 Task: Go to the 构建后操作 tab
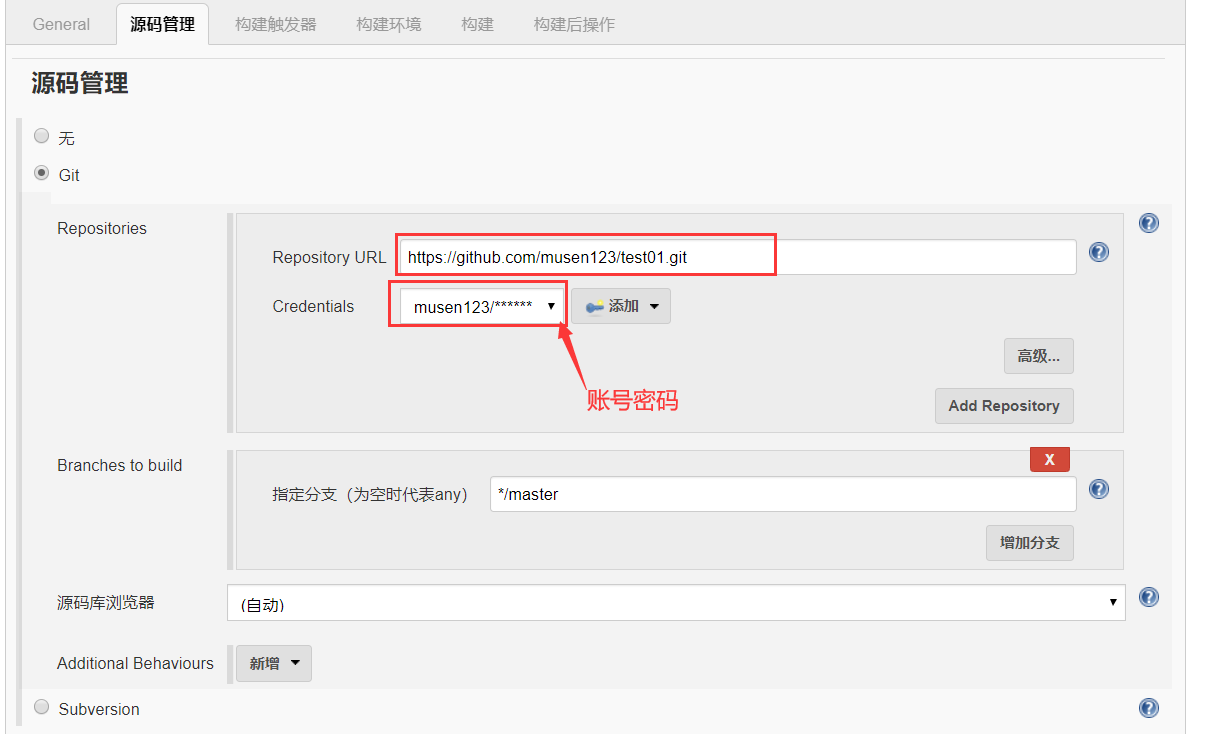point(574,24)
